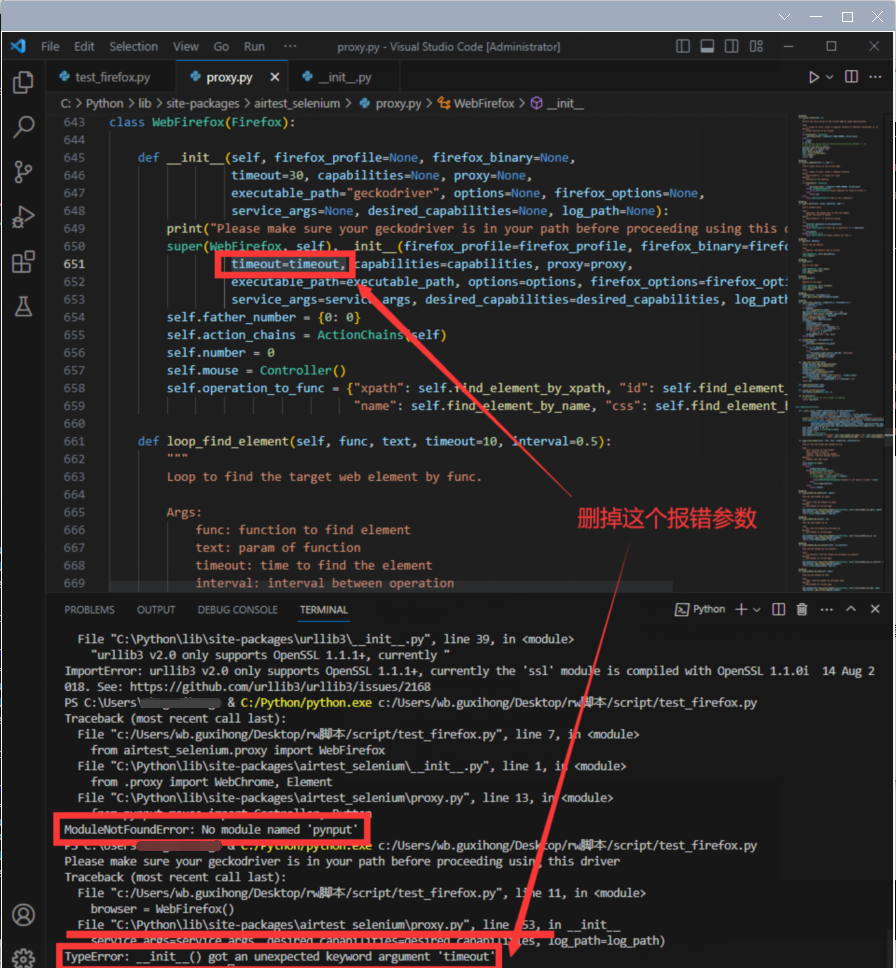The width and height of the screenshot is (896, 968).
Task: Open the editor More Actions menu
Action: click(876, 77)
